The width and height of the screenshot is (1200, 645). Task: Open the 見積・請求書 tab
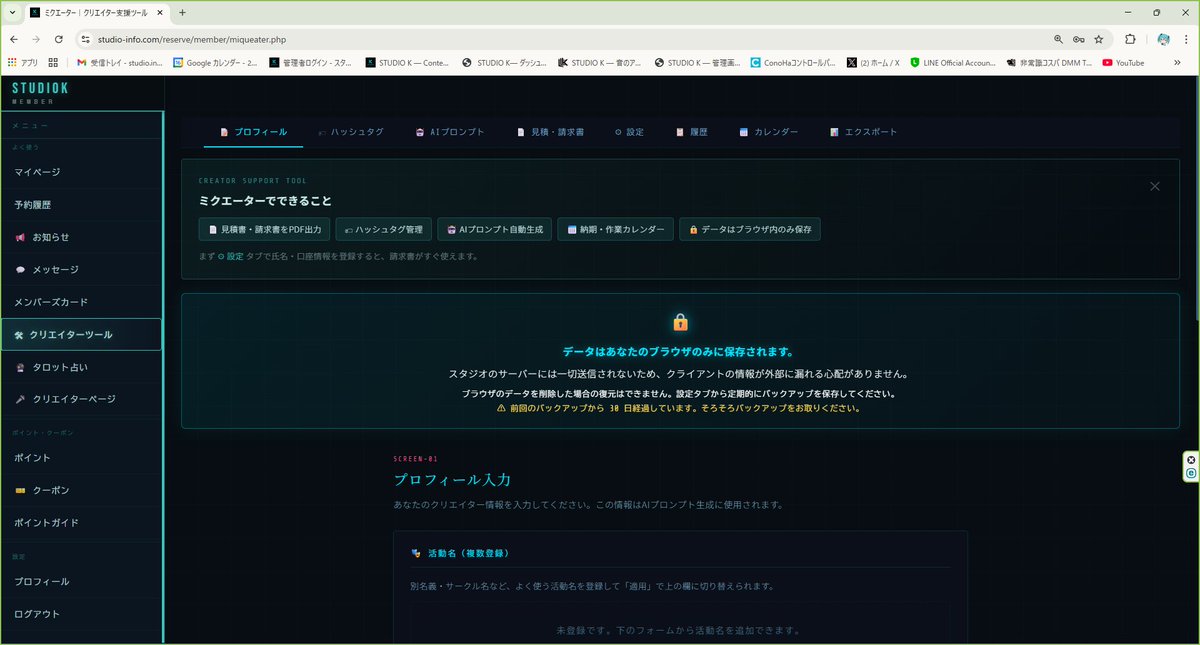(x=550, y=132)
